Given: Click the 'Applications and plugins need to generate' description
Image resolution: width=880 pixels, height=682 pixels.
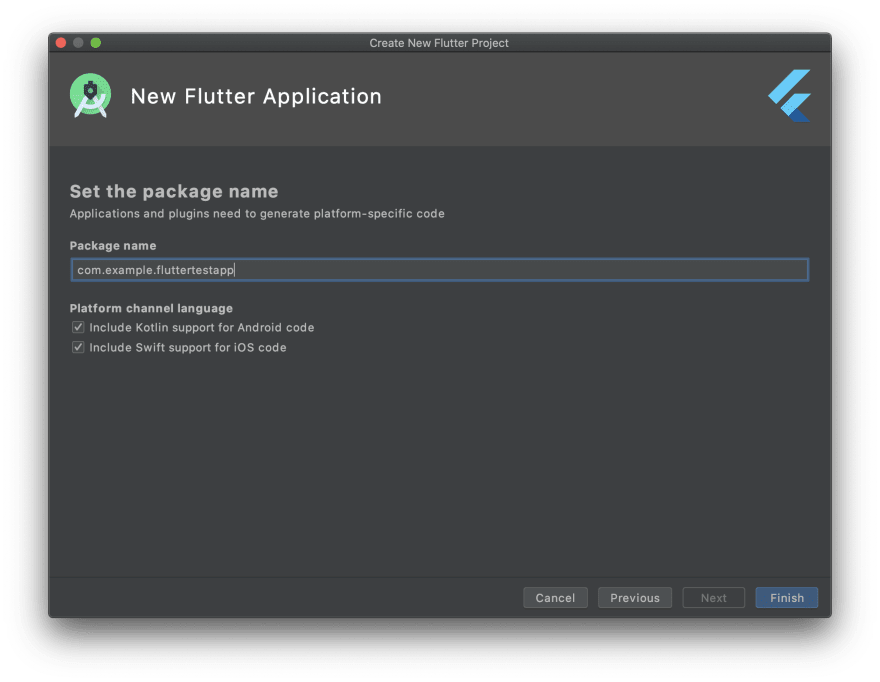Looking at the screenshot, I should (257, 214).
